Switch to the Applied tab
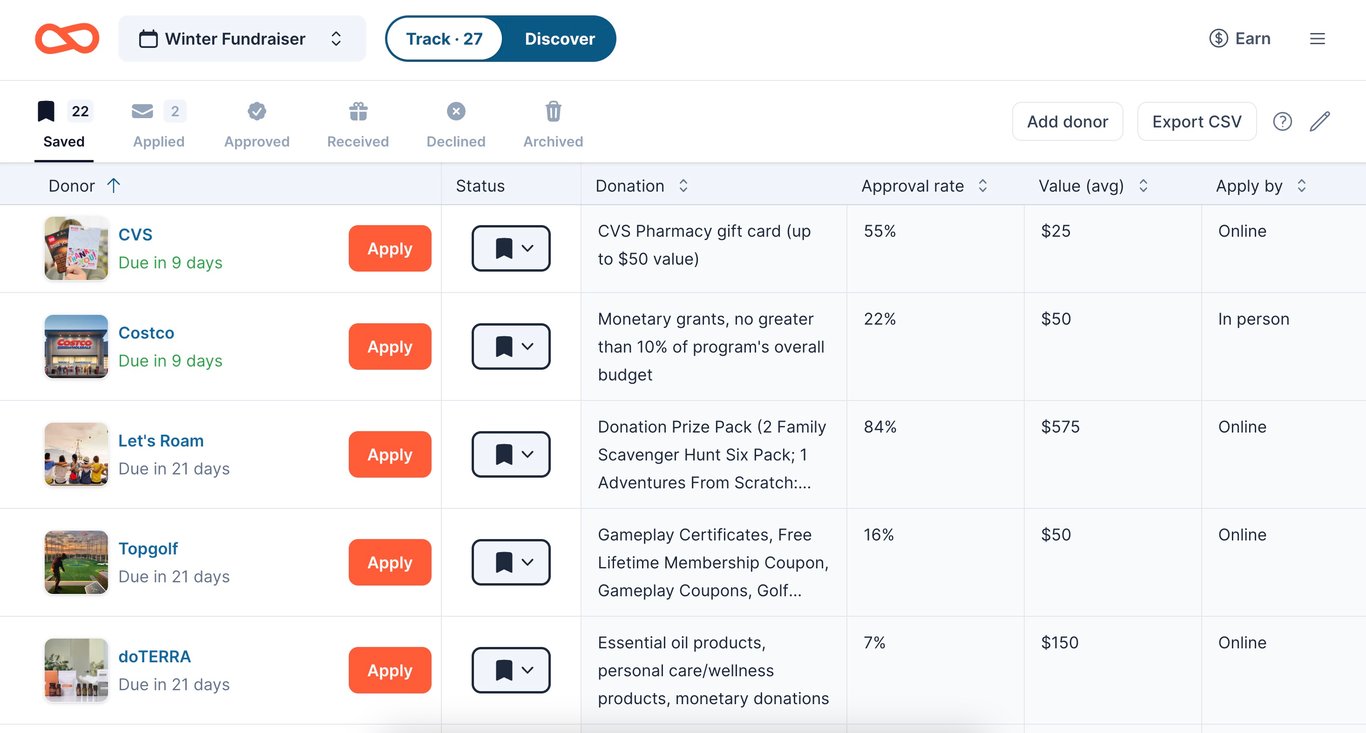Screen dimensions: 1366x733 tap(158, 125)
